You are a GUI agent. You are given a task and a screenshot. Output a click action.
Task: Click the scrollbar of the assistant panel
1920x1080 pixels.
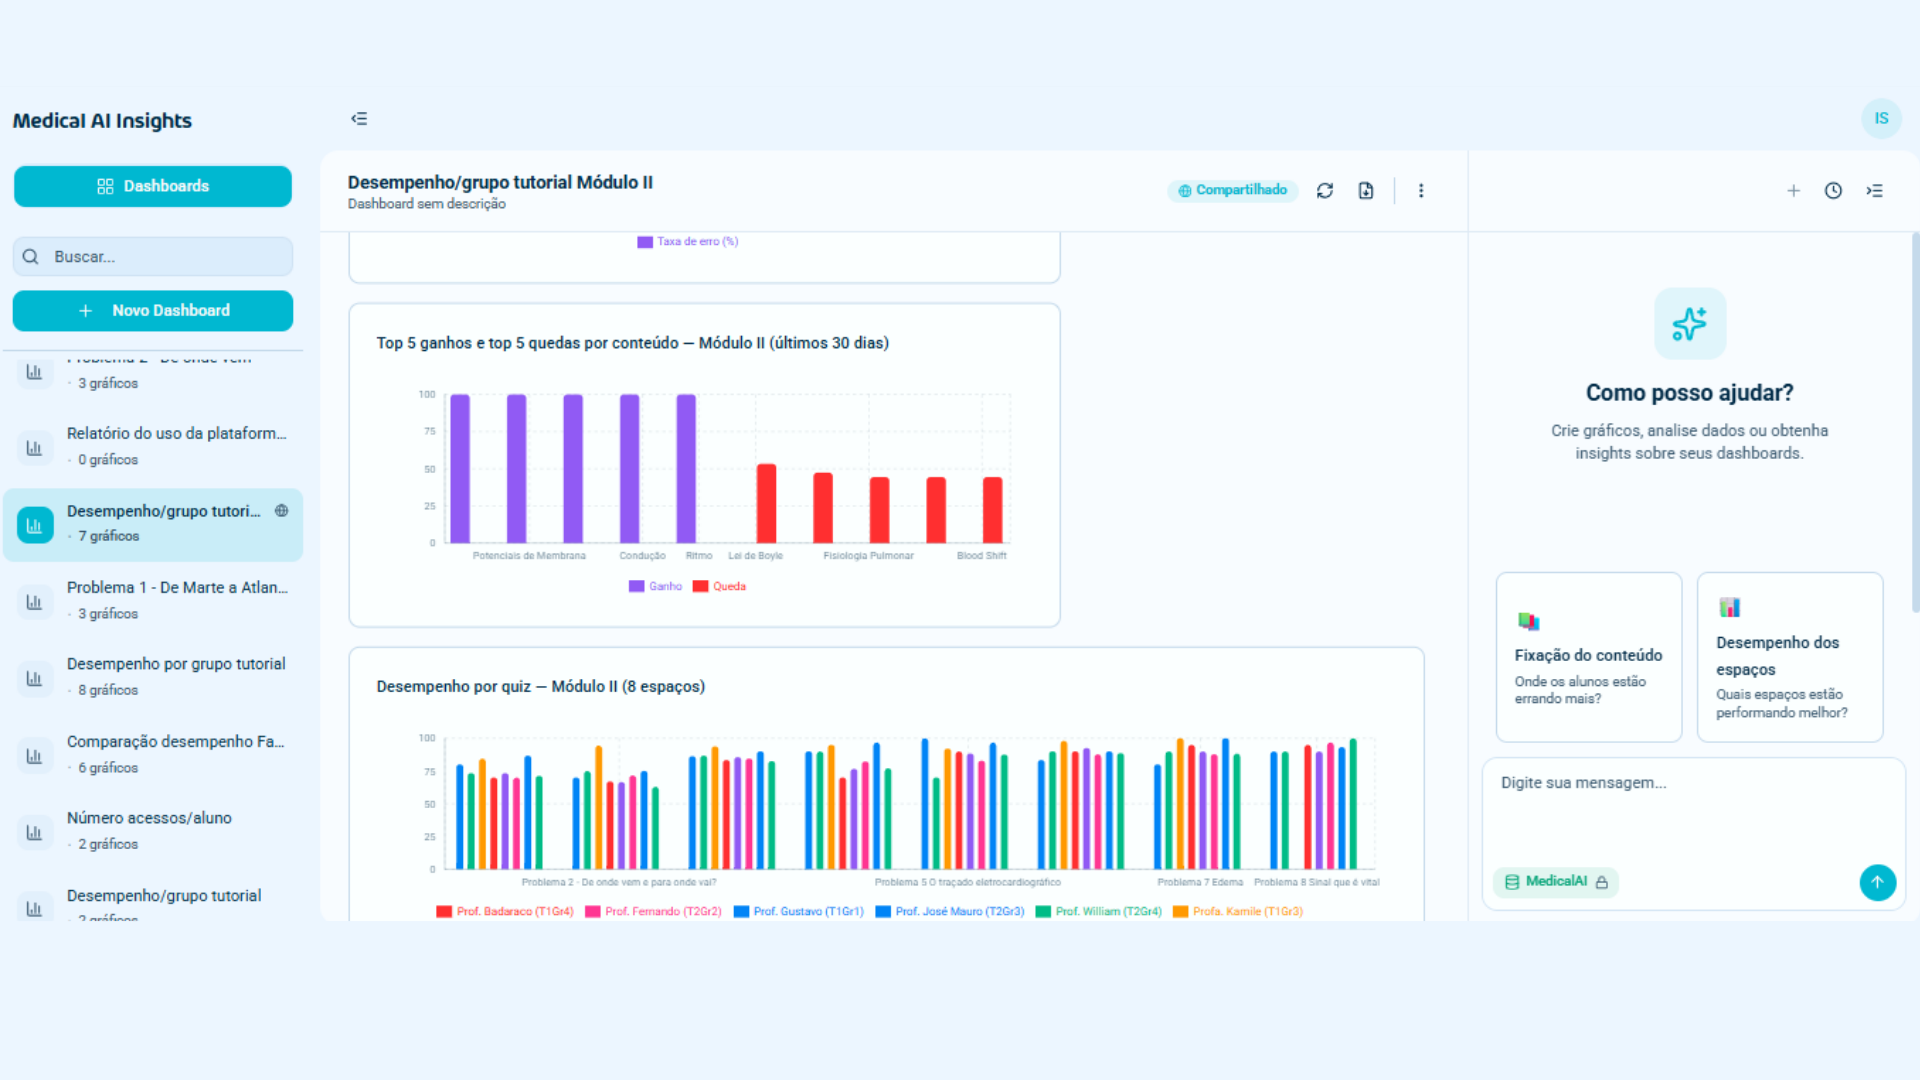click(1914, 420)
